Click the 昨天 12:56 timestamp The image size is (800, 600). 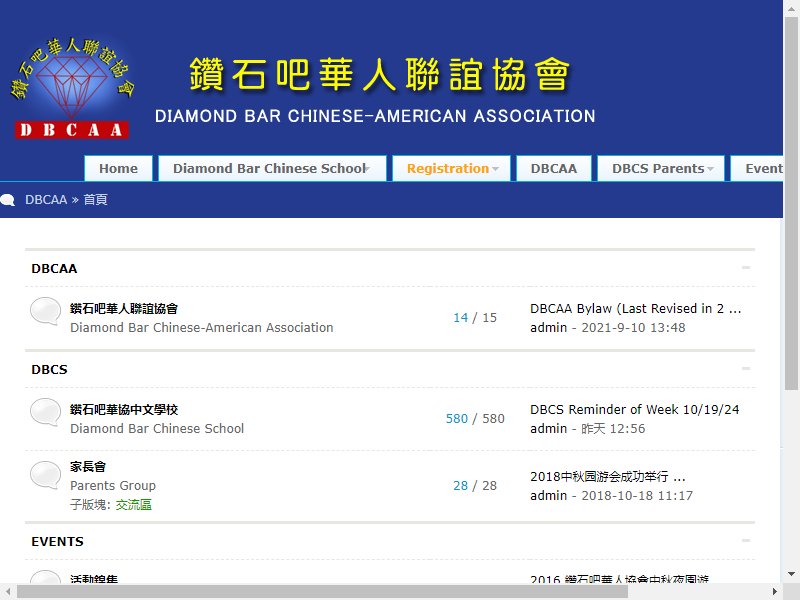click(x=613, y=429)
